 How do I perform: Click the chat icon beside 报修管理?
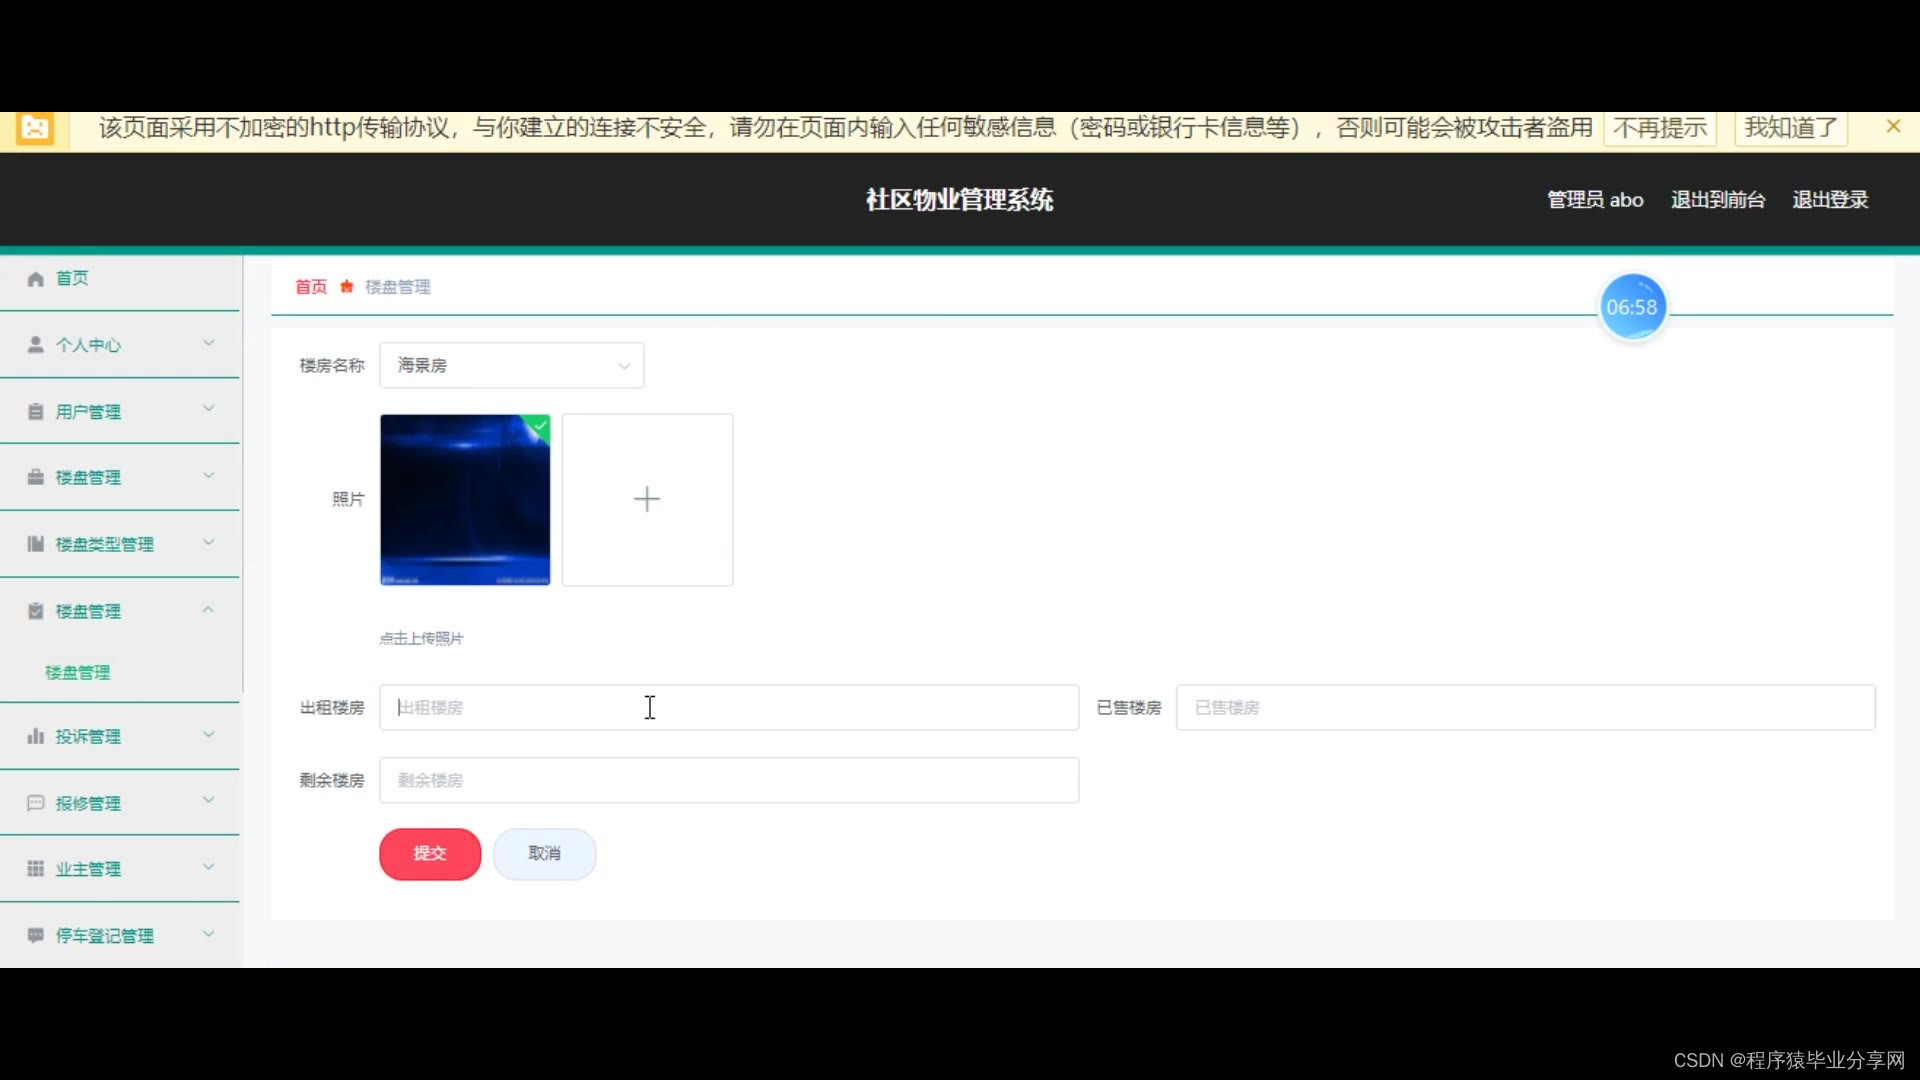pos(36,803)
